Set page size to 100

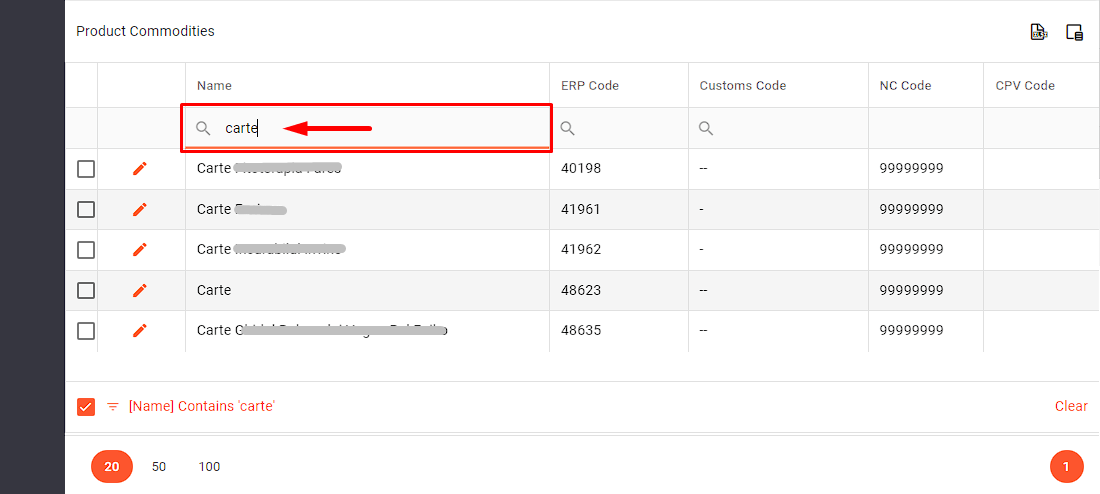(209, 467)
